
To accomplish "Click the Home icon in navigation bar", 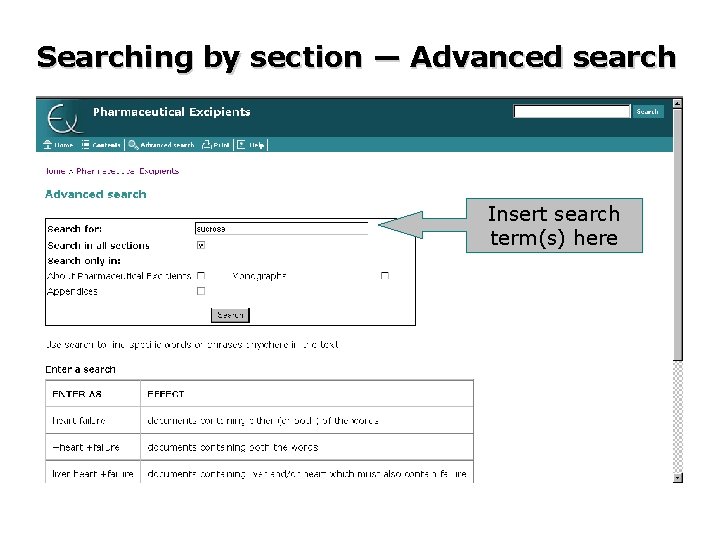I will click(47, 145).
